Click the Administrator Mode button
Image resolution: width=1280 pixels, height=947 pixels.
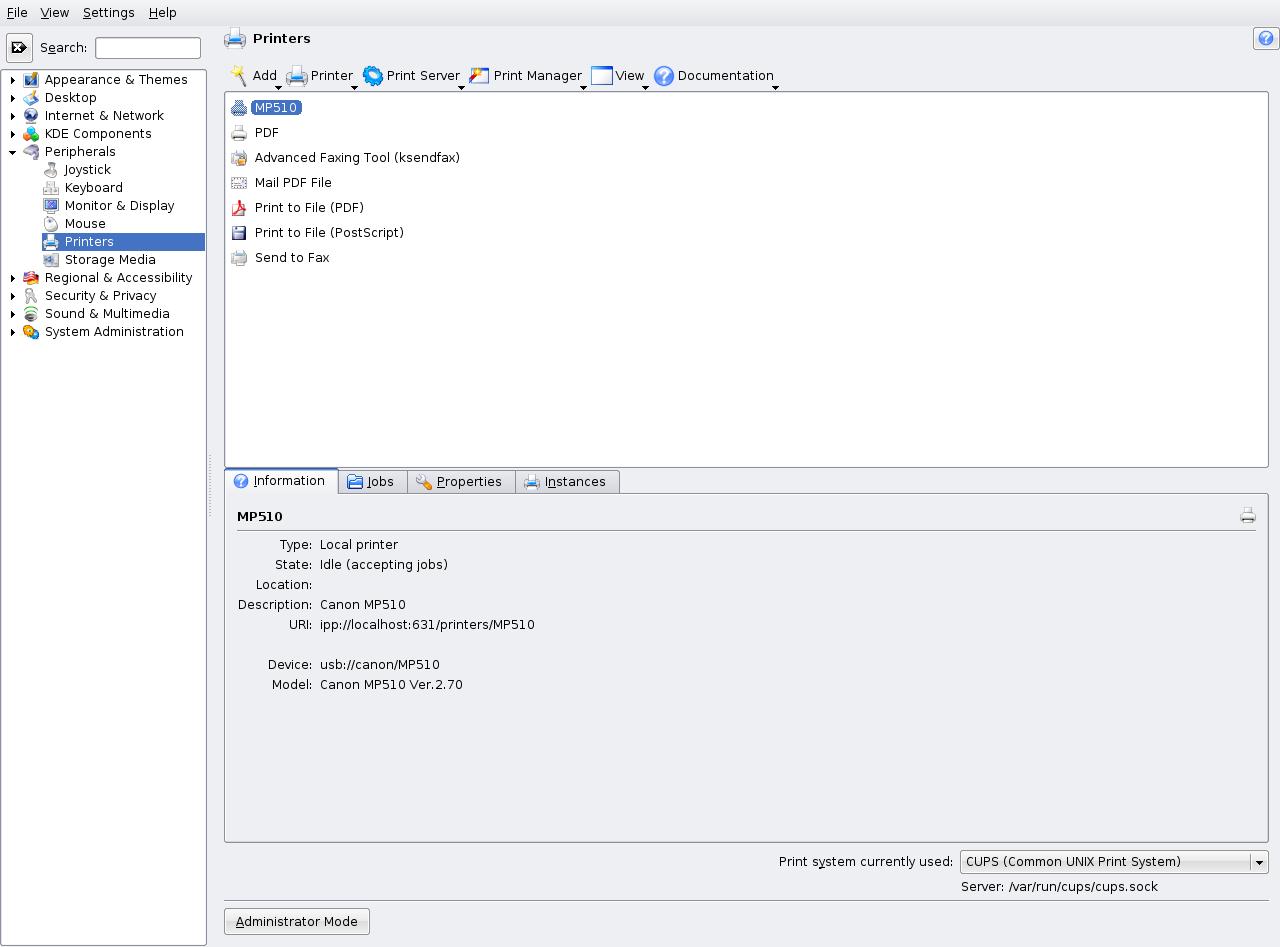pos(297,921)
